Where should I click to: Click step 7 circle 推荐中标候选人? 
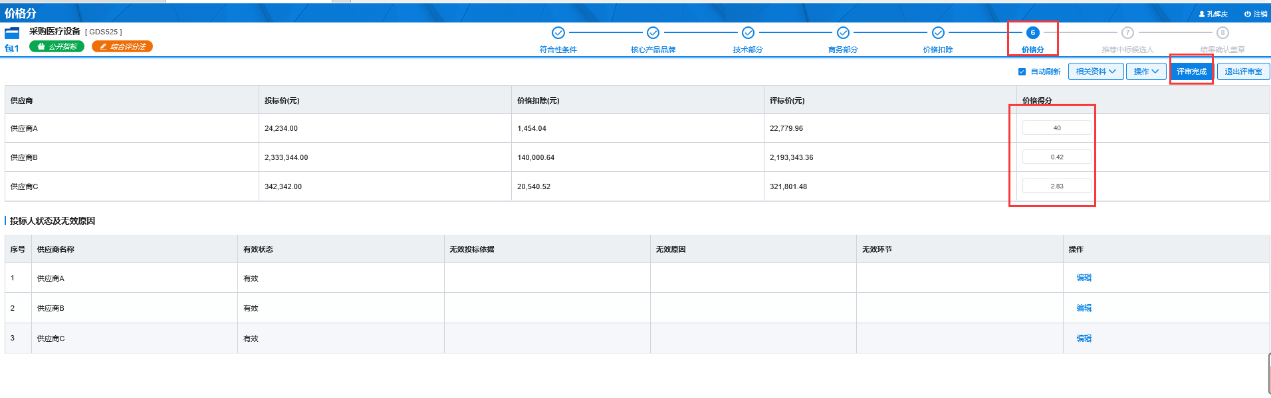tap(1128, 33)
